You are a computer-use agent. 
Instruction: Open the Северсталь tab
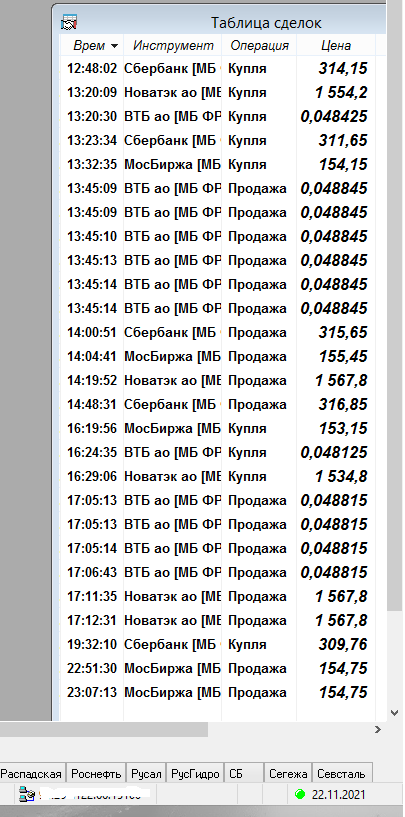coord(342,774)
